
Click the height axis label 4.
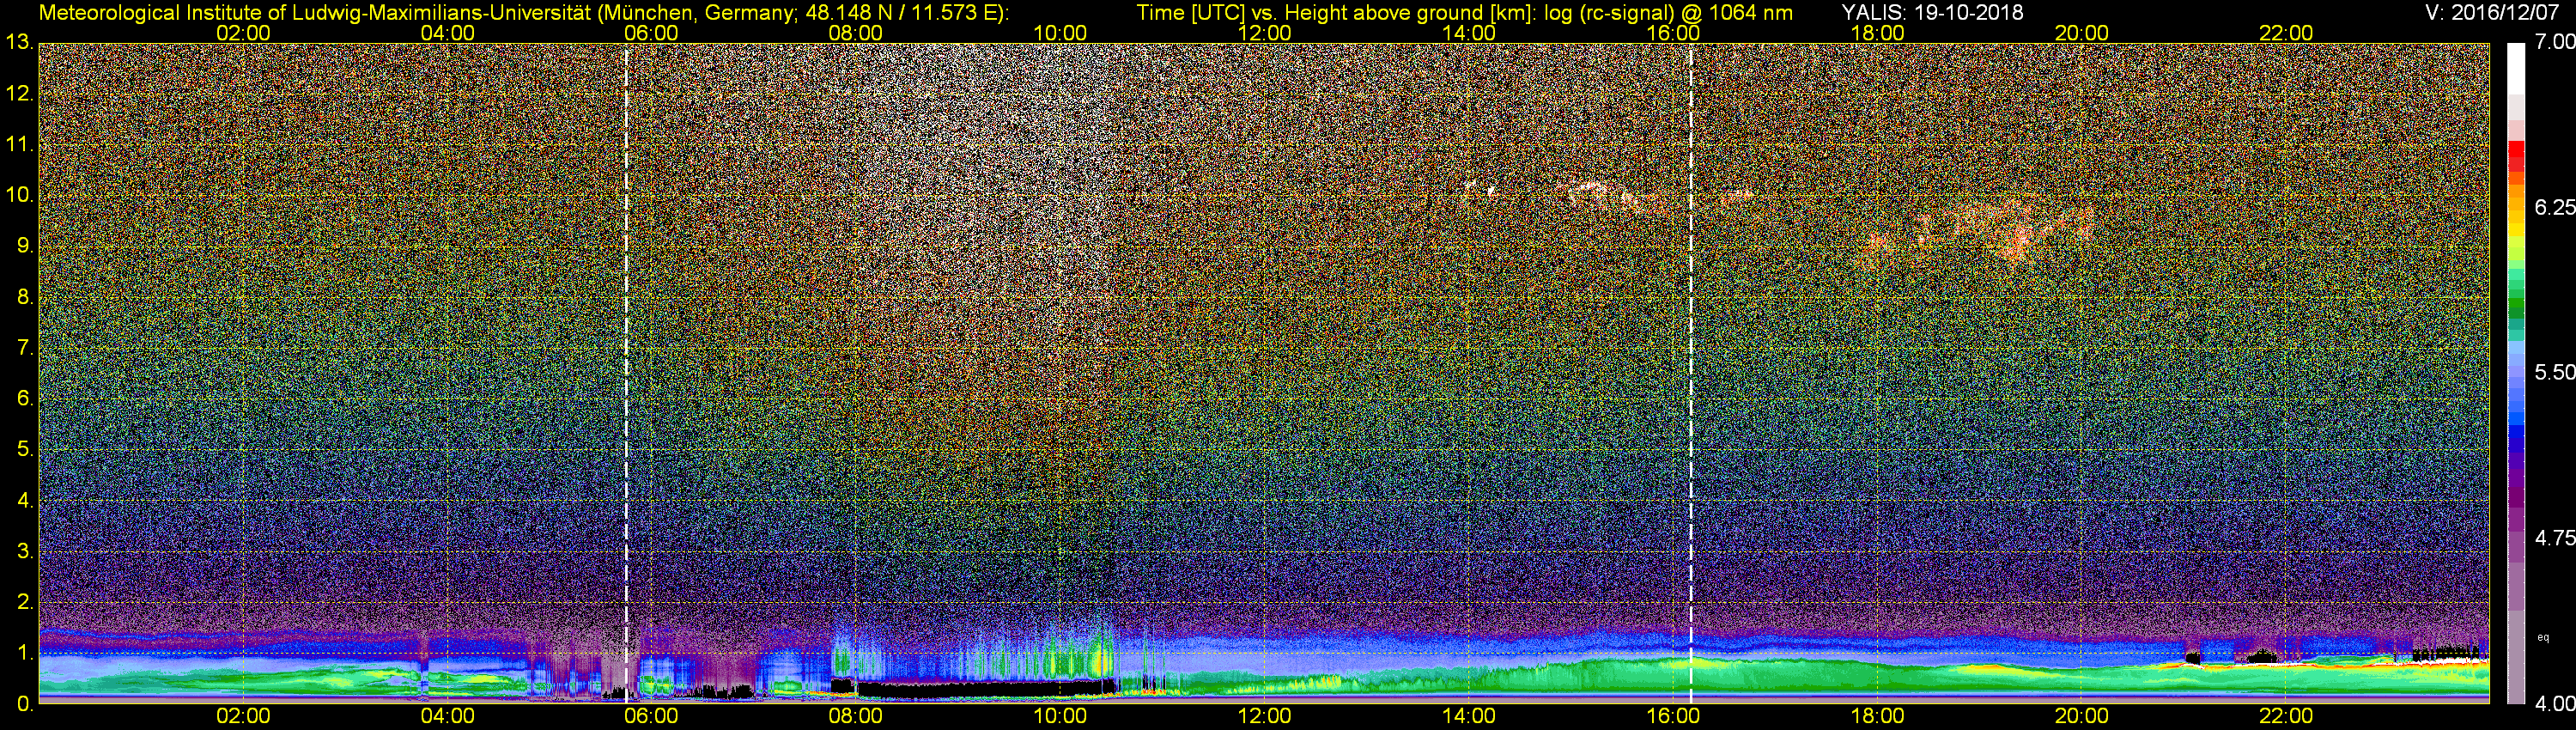[24, 500]
